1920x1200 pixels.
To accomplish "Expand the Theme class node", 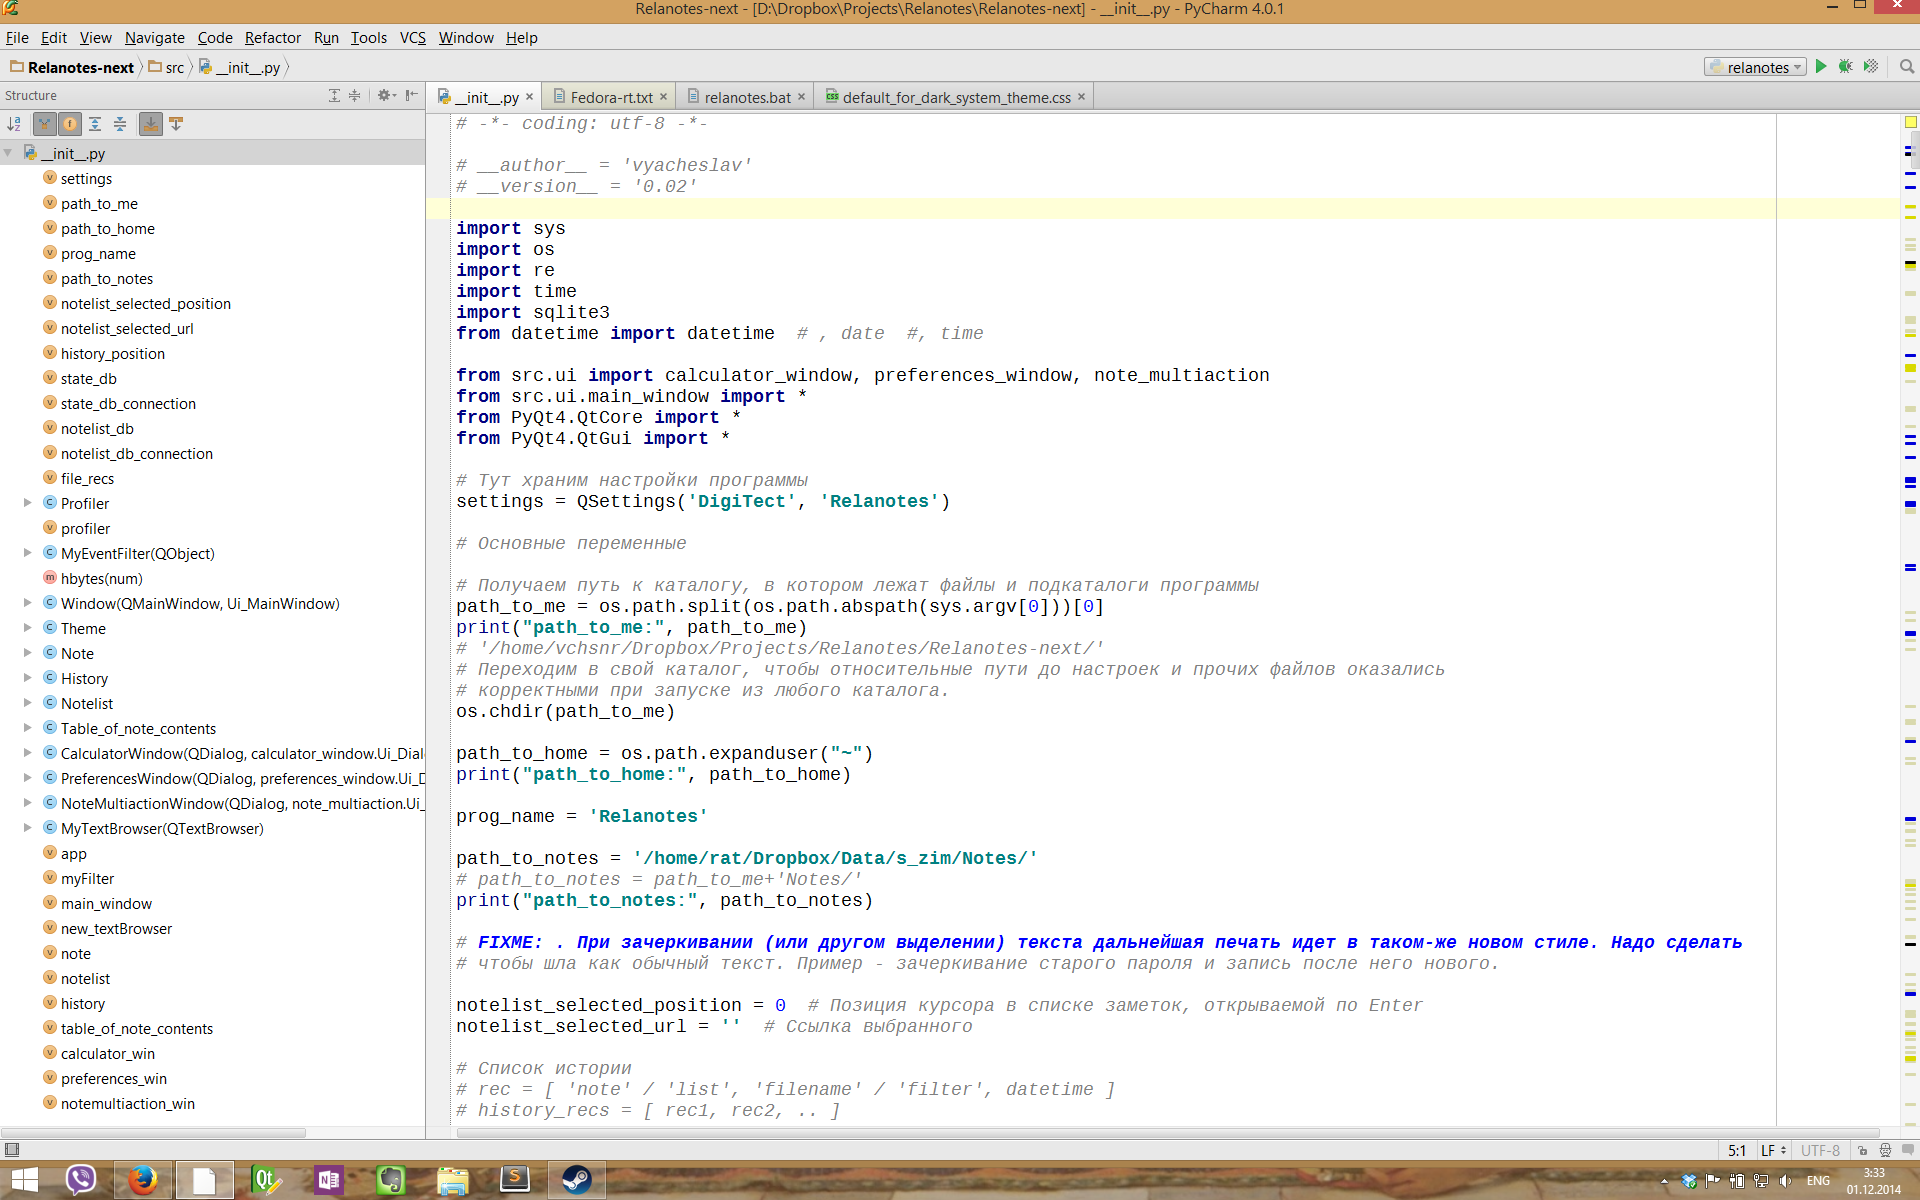I will 28,628.
